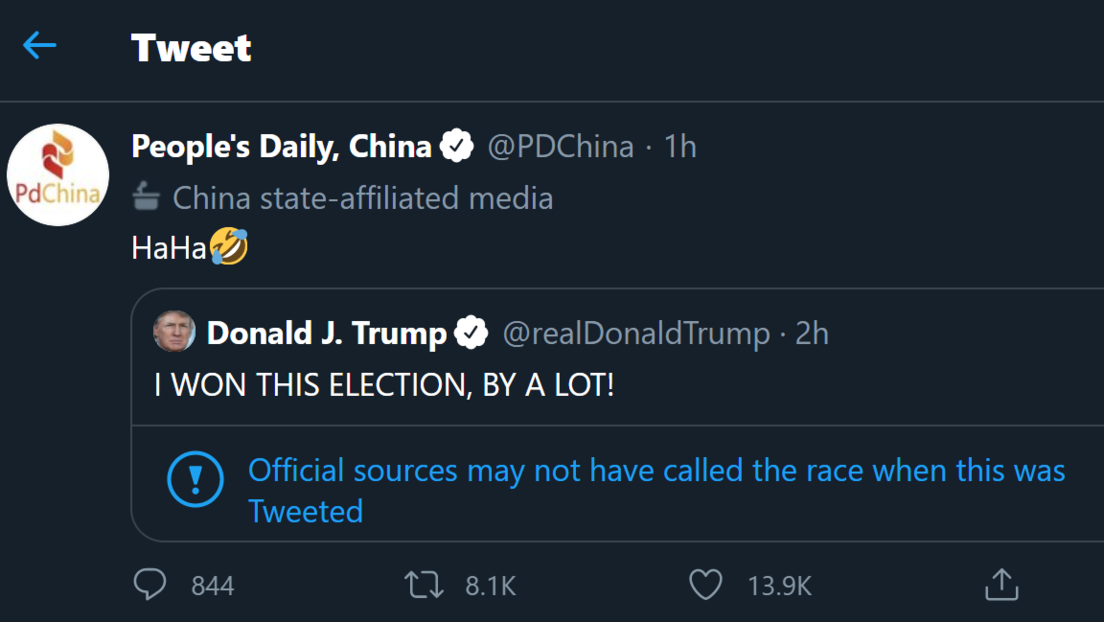This screenshot has height=622, width=1104.
Task: Select the Tweet header title
Action: click(192, 46)
